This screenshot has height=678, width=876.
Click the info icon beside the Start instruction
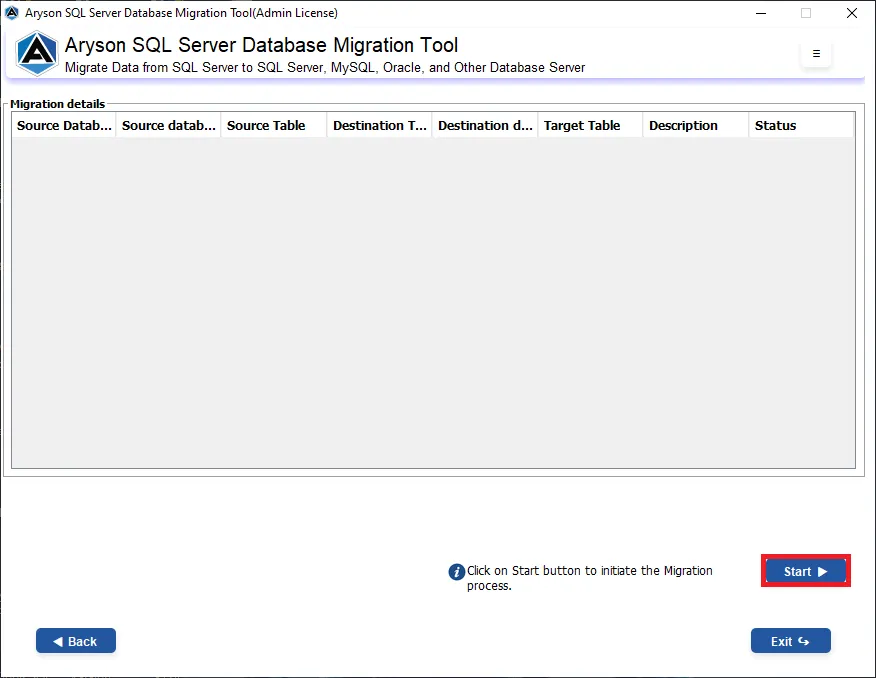point(457,571)
